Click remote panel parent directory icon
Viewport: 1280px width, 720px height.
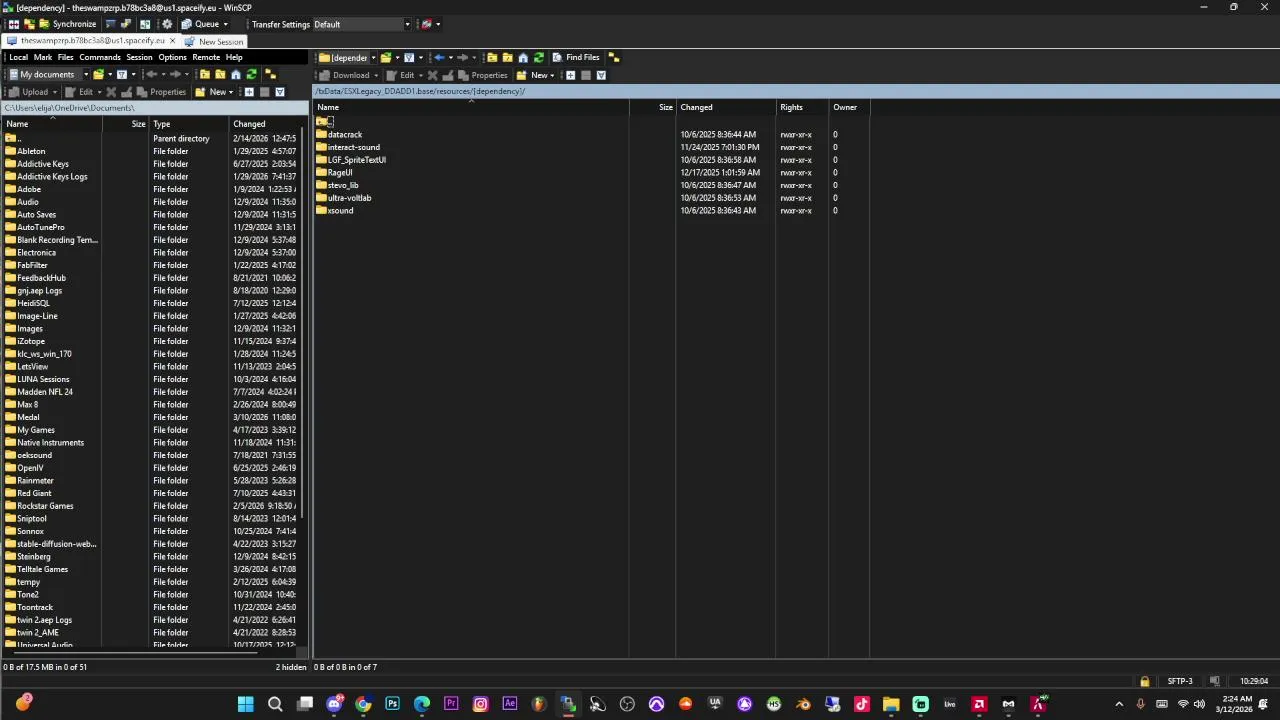492,57
